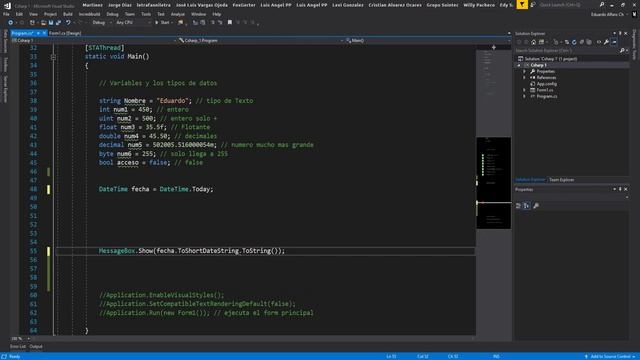The width and height of the screenshot is (640, 360).
Task: Click the Sync with Active Document icon
Action: click(x=567, y=42)
